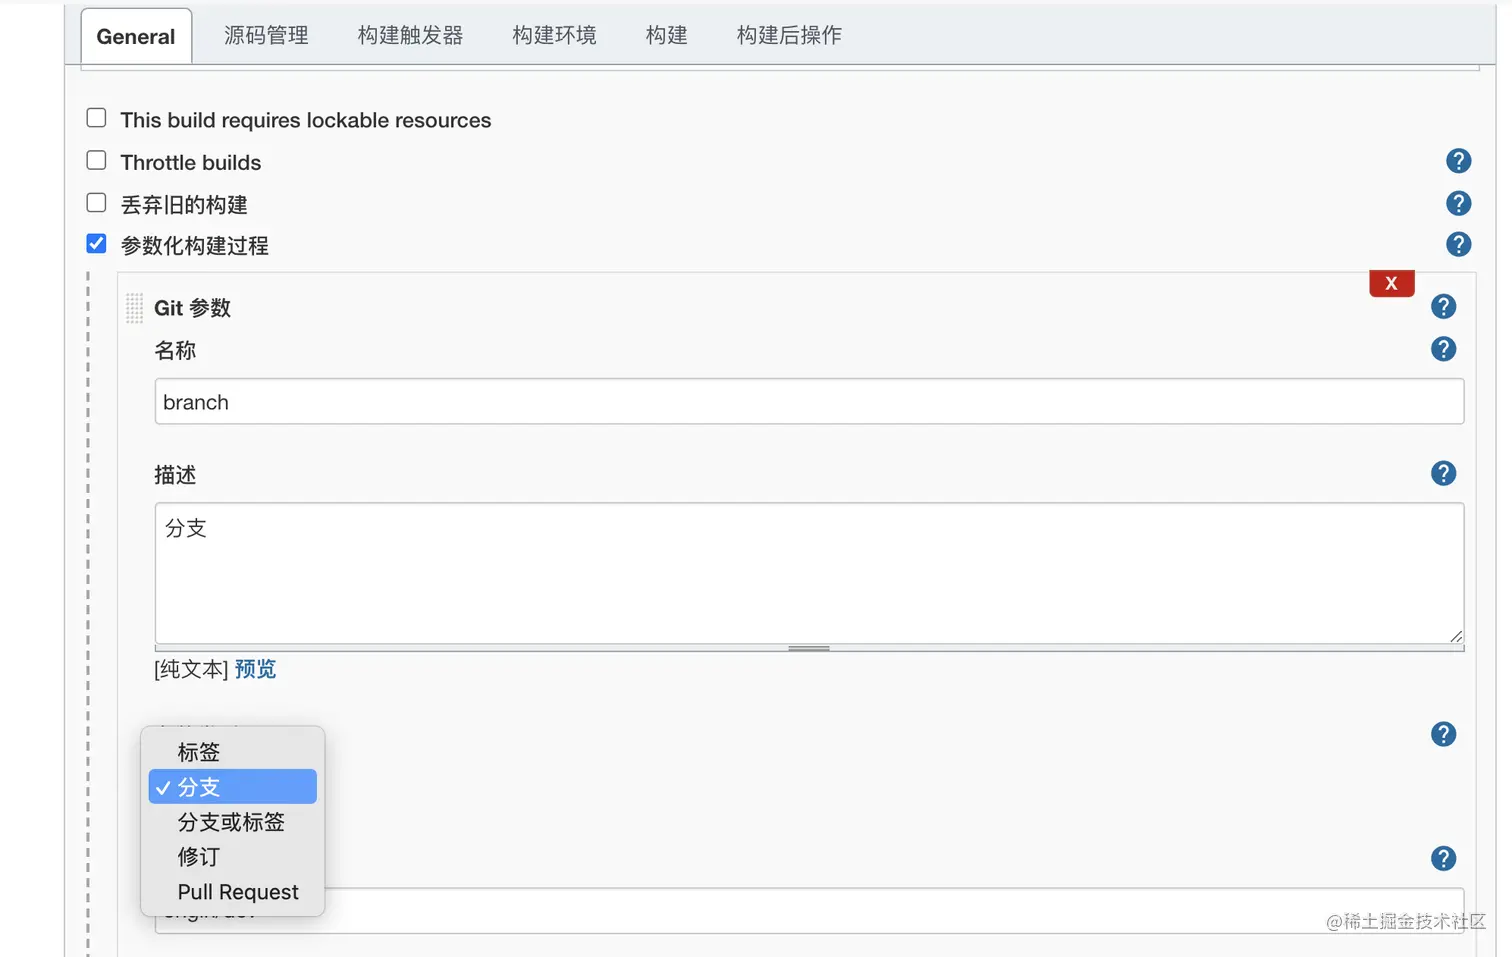Go to the 构建触发器 tab
This screenshot has width=1512, height=957.
coord(411,35)
